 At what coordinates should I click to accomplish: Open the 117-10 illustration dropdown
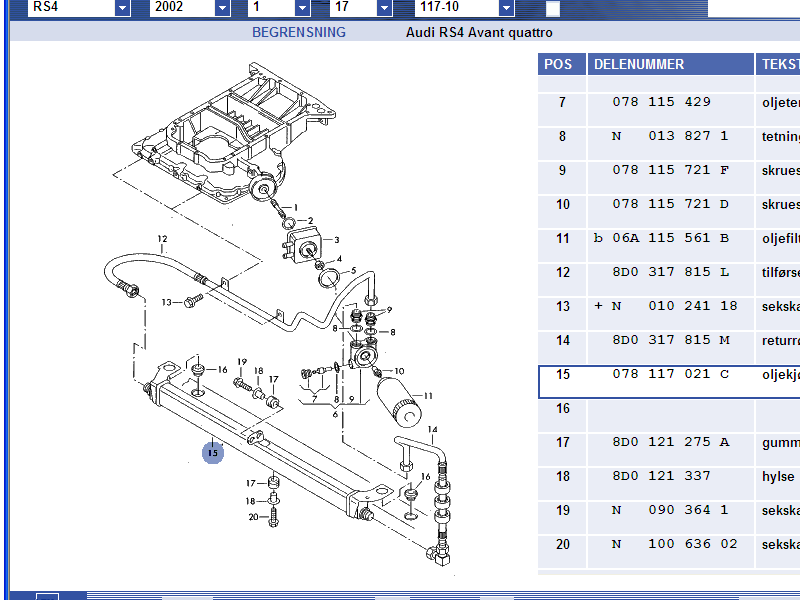[506, 8]
